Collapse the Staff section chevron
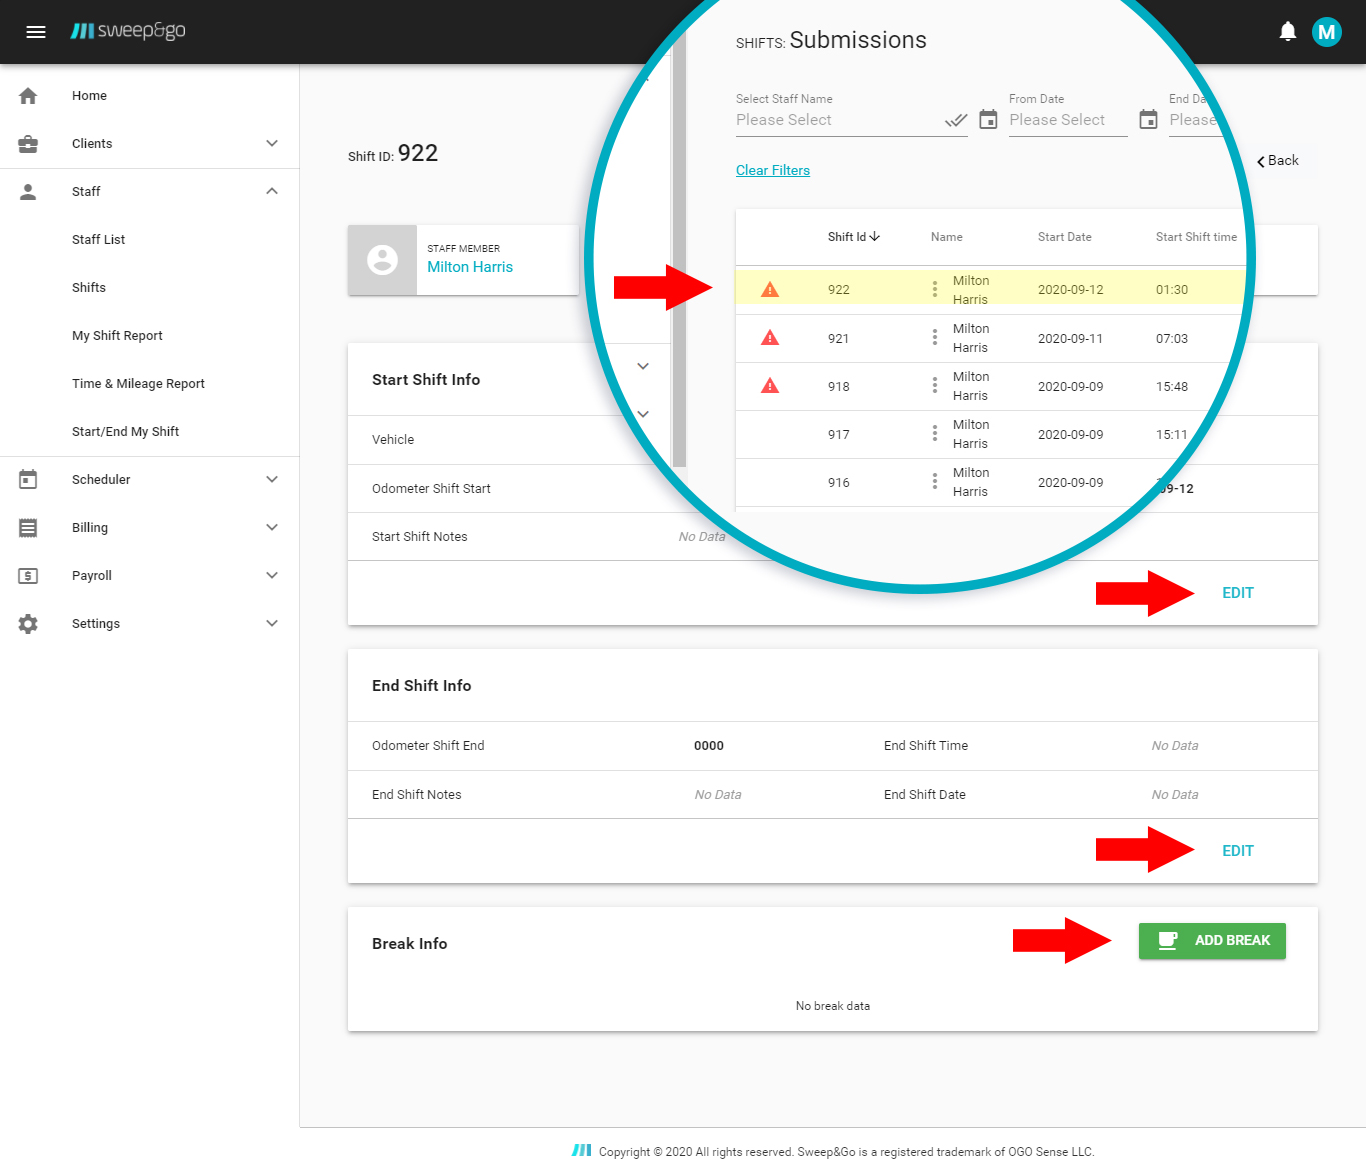The width and height of the screenshot is (1366, 1176). click(x=272, y=192)
